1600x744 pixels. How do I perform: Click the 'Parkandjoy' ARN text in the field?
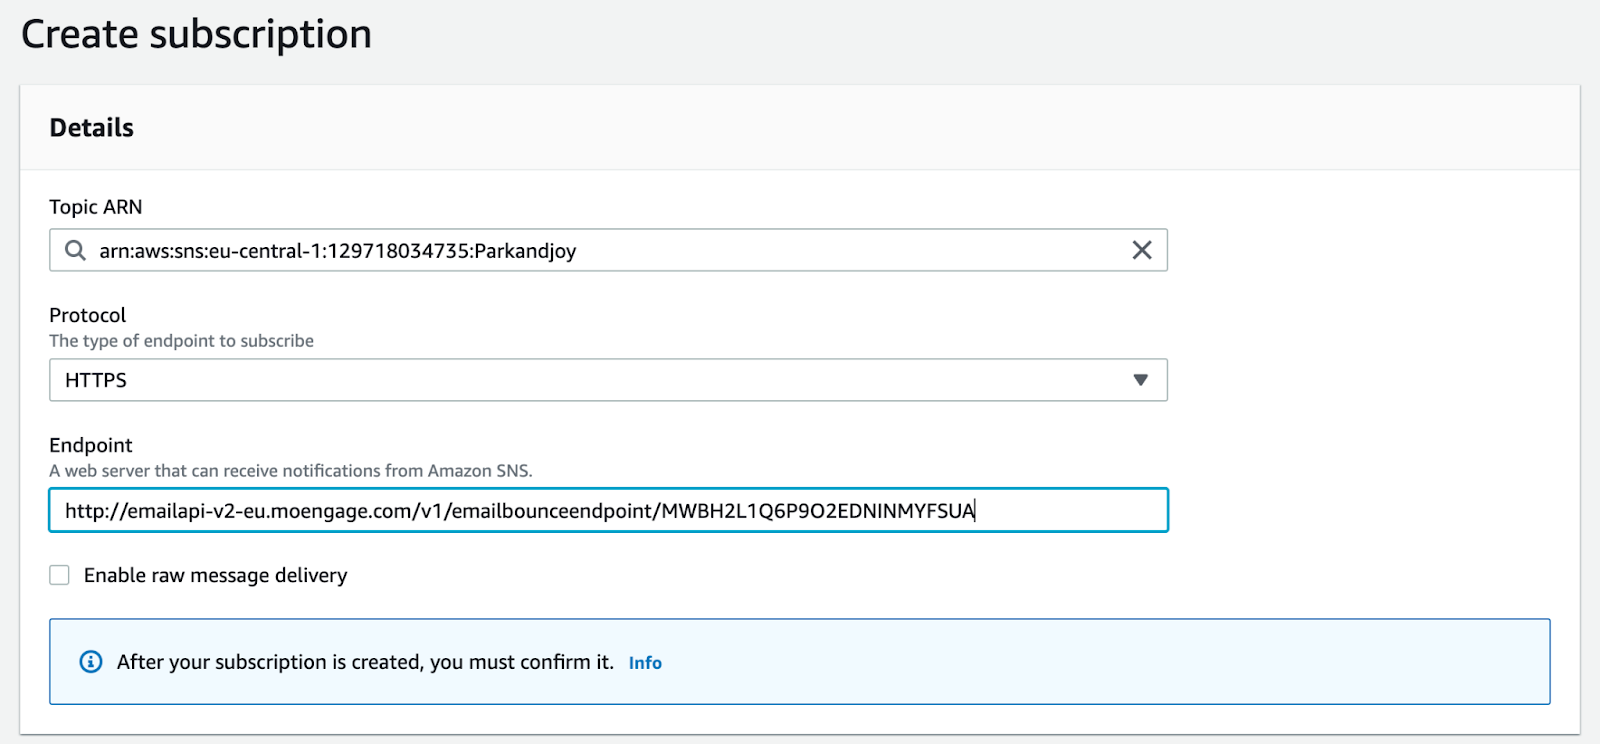pyautogui.click(x=525, y=251)
